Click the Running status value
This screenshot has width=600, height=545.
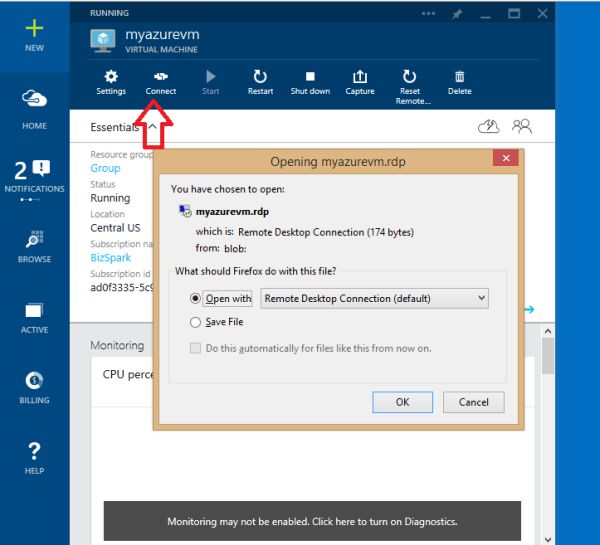tap(110, 198)
